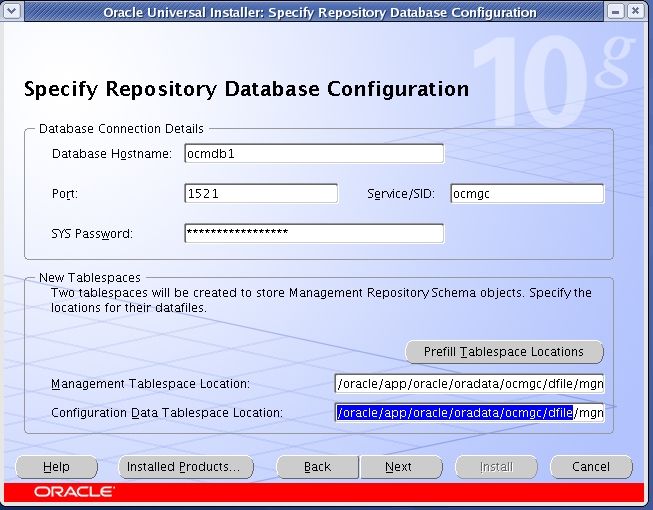Click the Oracle logo in footer
The width and height of the screenshot is (653, 510).
(74, 492)
